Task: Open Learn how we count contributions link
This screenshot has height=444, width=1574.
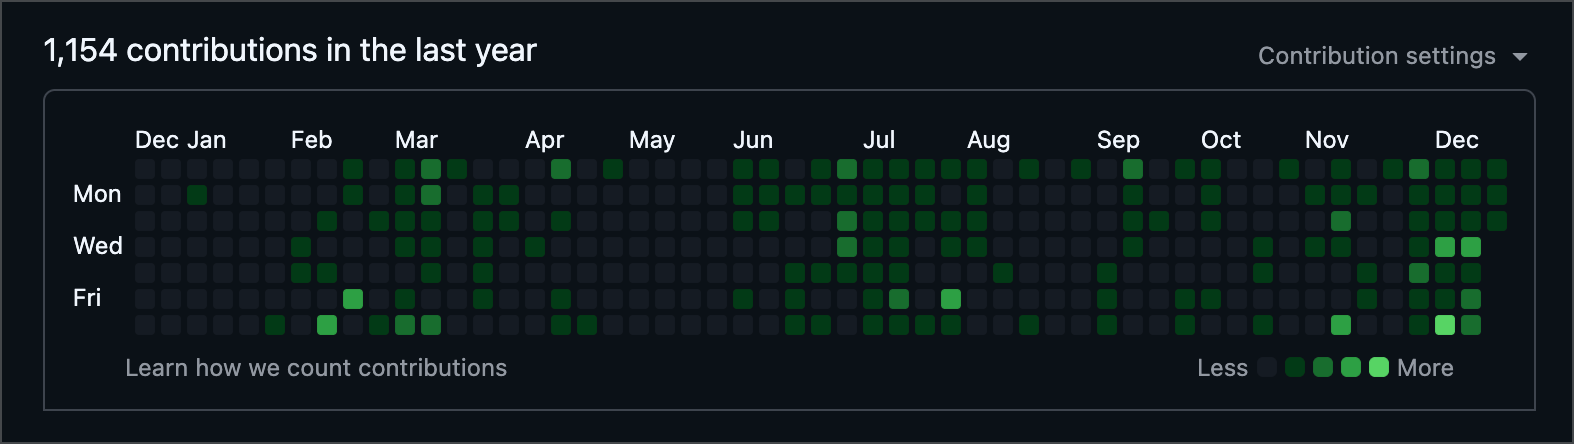Action: (316, 368)
